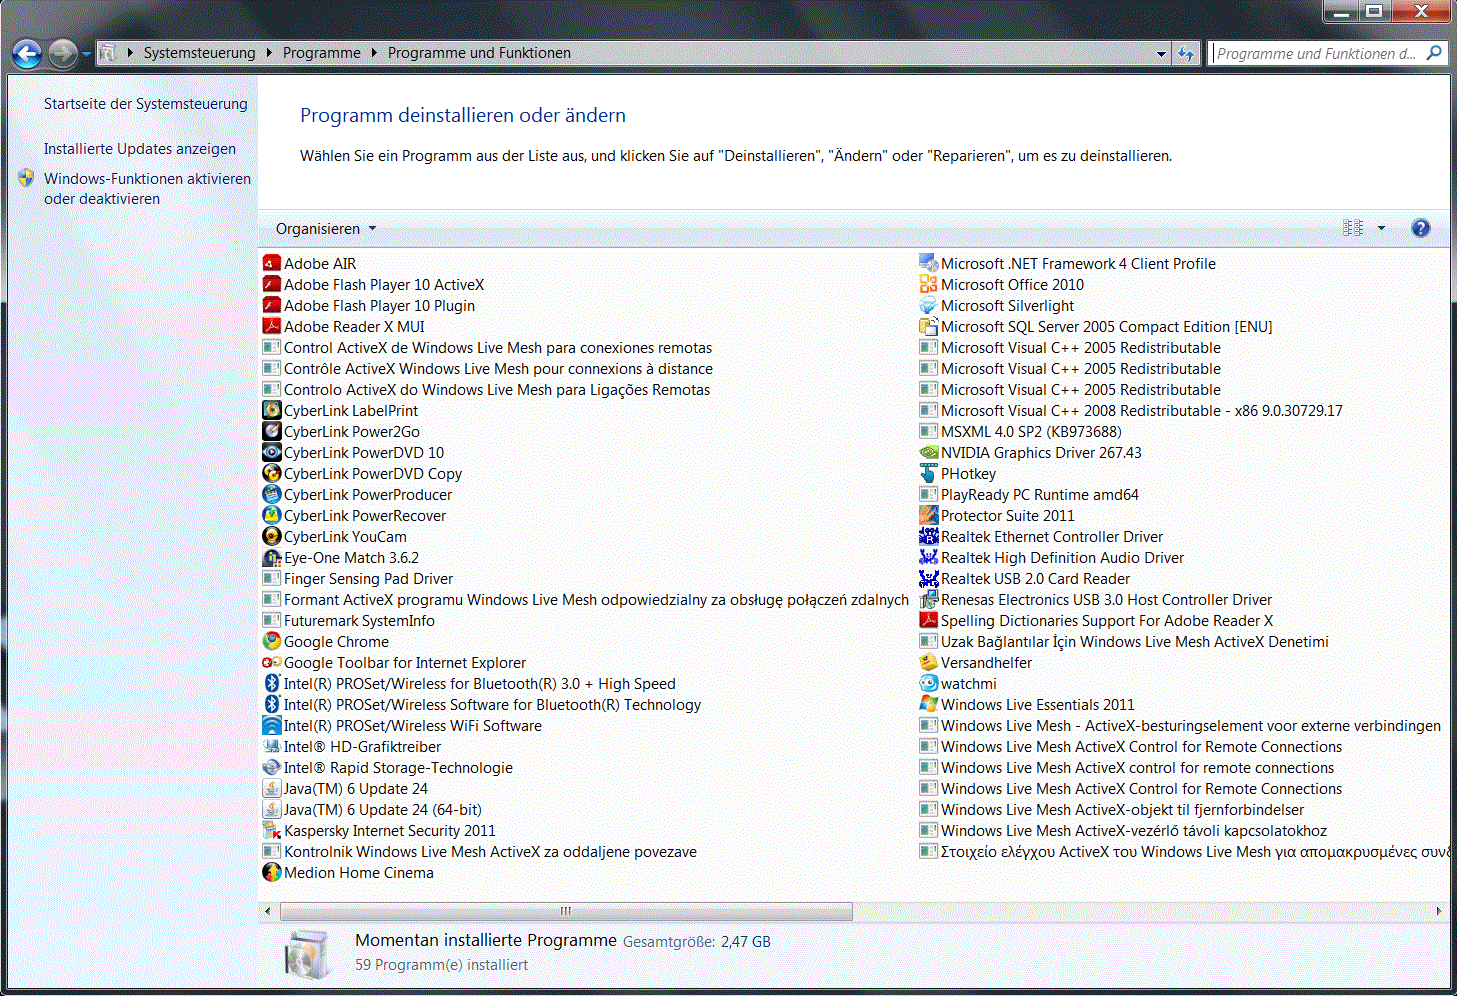Select the Protector Suite 2011 icon
Viewport: 1457px width, 996px height.
[928, 515]
